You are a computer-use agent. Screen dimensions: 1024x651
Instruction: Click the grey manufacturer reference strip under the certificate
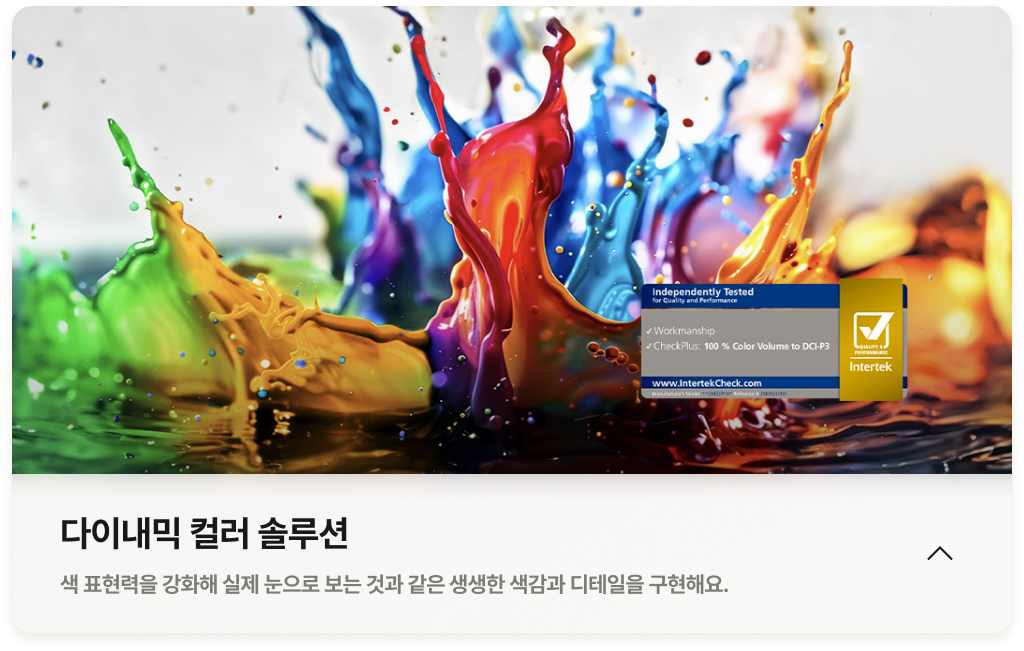(740, 395)
